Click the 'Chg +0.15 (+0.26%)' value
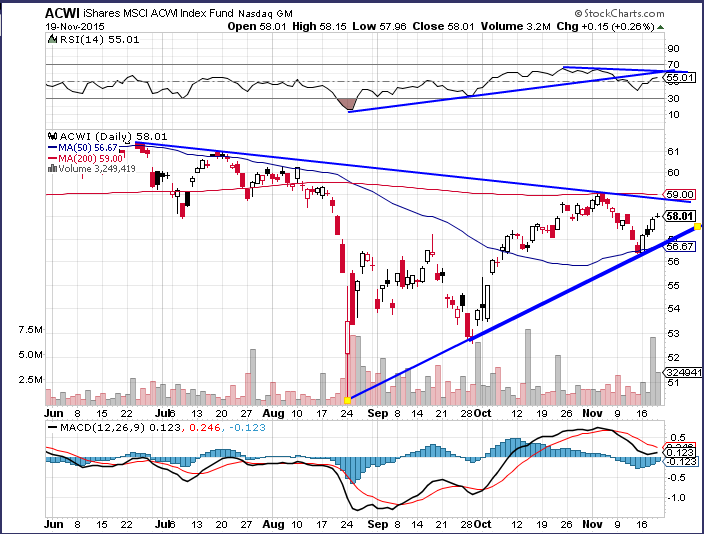The height and width of the screenshot is (534, 704). 606,26
